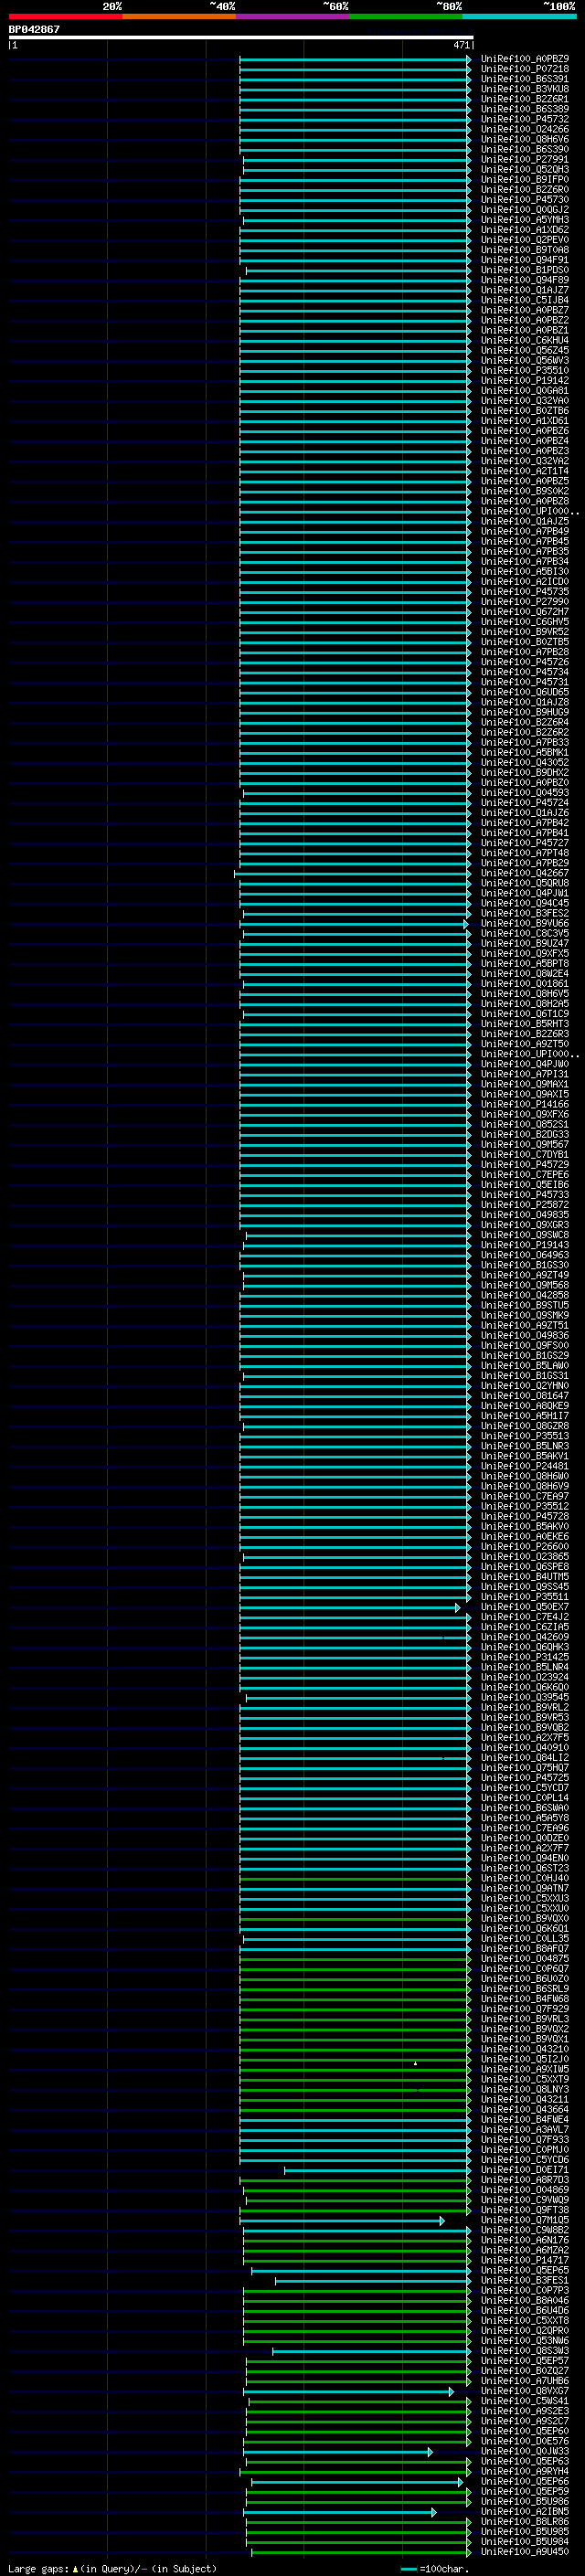Image resolution: width=585 pixels, height=2576 pixels.
Task: Click the green alignment bar of UniRef100_C0P607
Action: tap(355, 1970)
